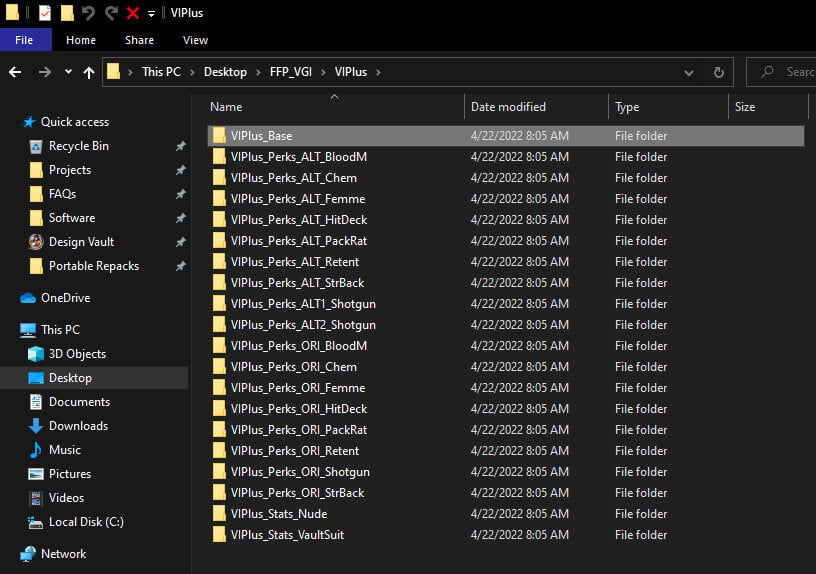Screen dimensions: 816x574
Task: Click Desktop in address breadcrumb
Action: tap(225, 72)
